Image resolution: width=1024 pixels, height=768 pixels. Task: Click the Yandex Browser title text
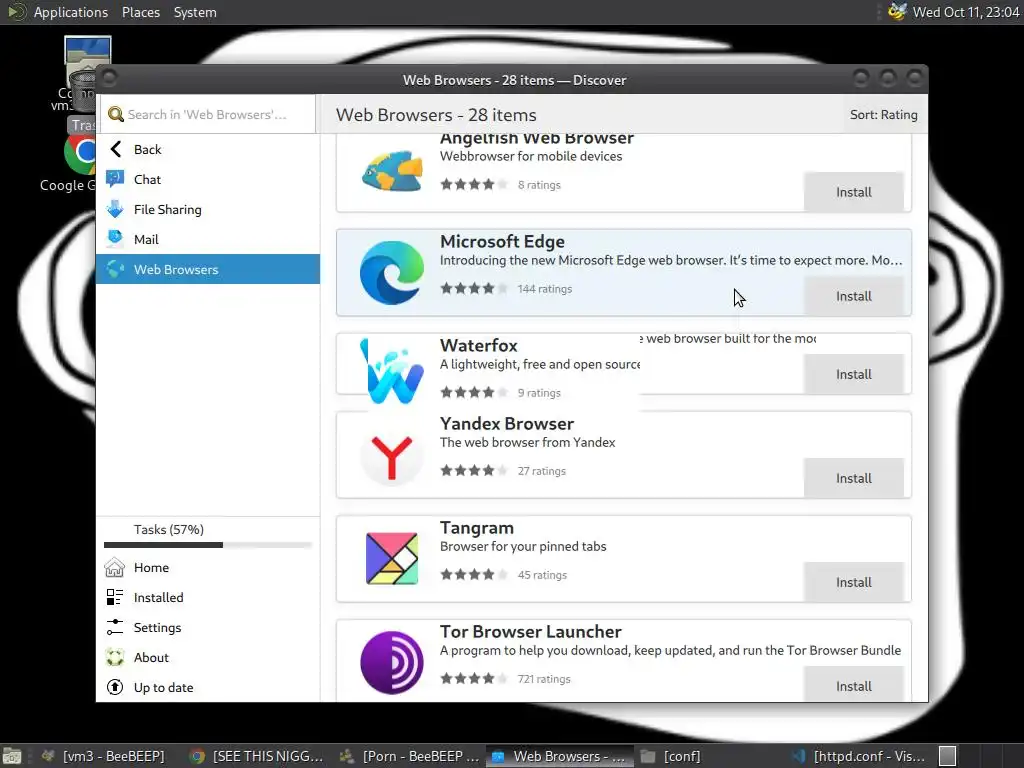point(507,423)
